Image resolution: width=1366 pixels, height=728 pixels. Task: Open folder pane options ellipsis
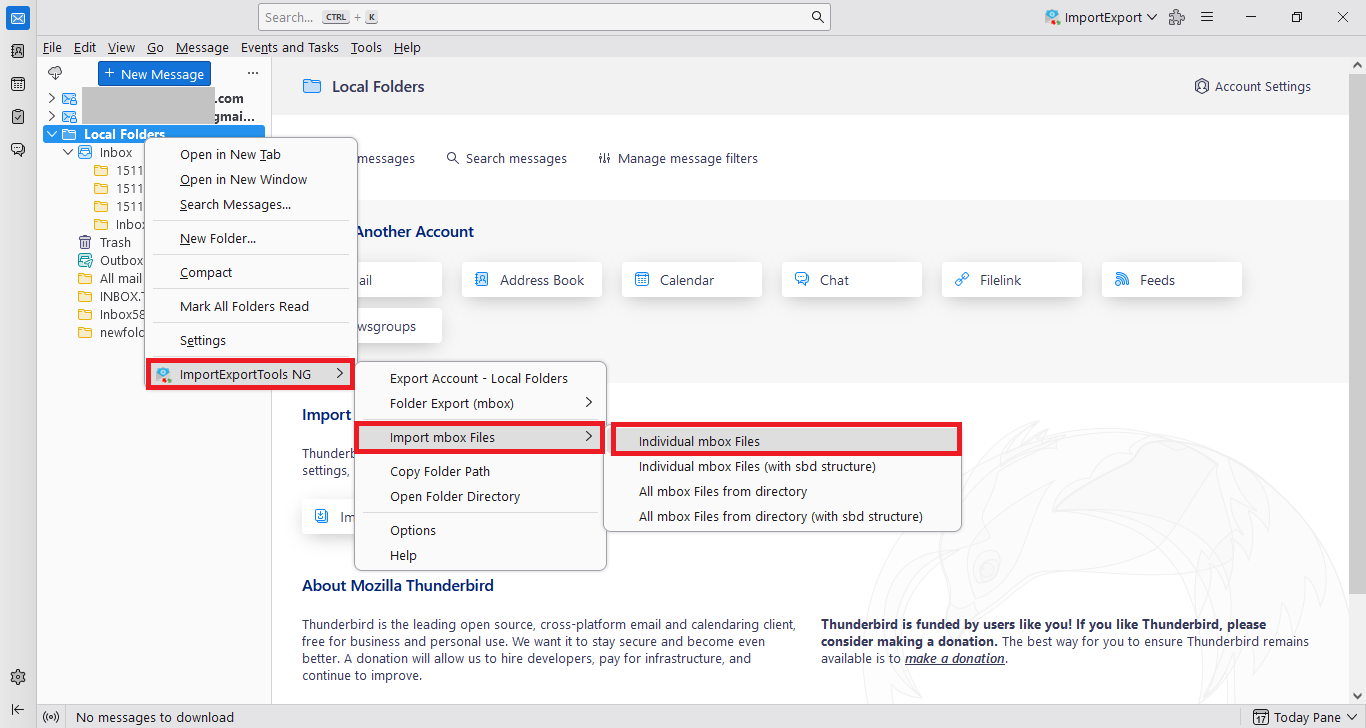[x=253, y=73]
